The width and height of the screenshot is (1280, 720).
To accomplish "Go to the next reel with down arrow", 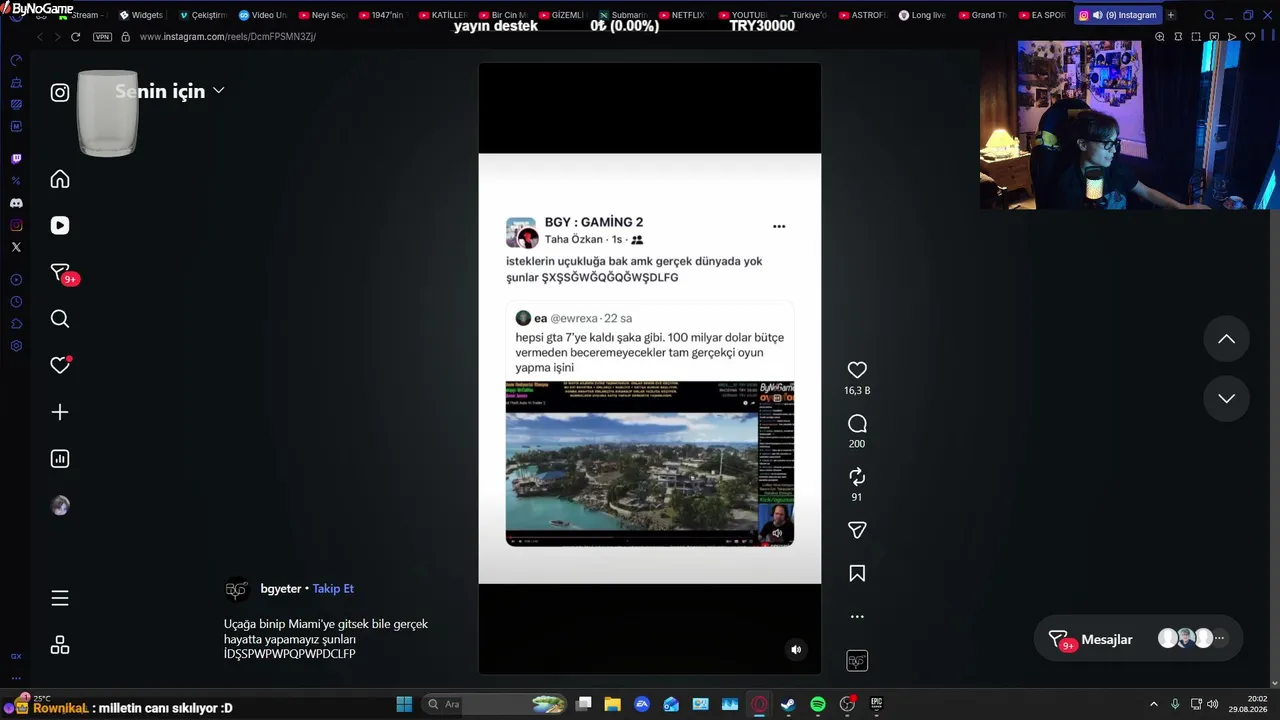I will 1226,398.
